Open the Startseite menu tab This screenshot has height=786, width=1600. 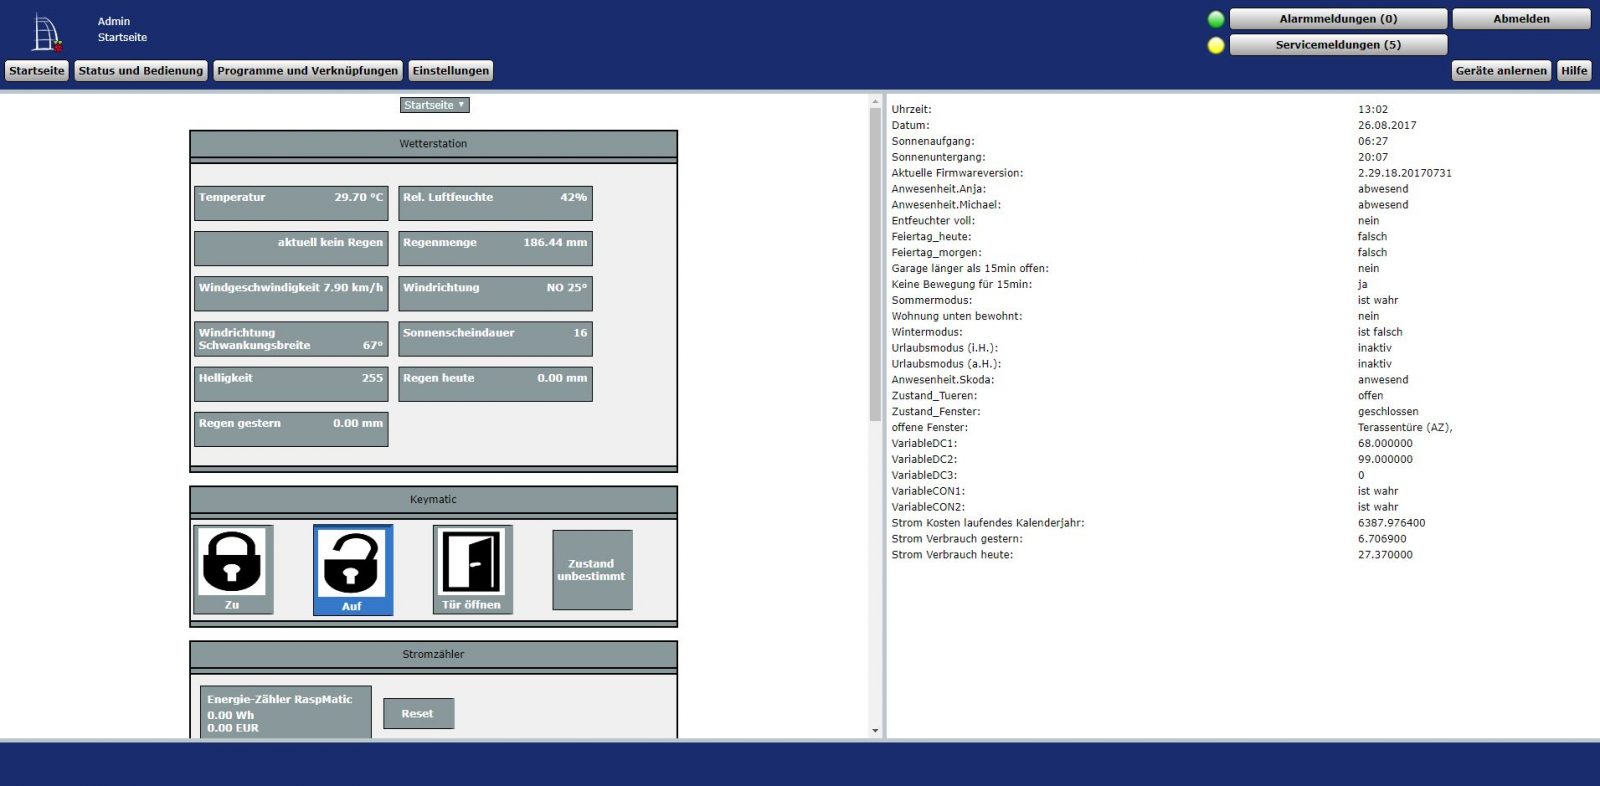click(x=37, y=71)
